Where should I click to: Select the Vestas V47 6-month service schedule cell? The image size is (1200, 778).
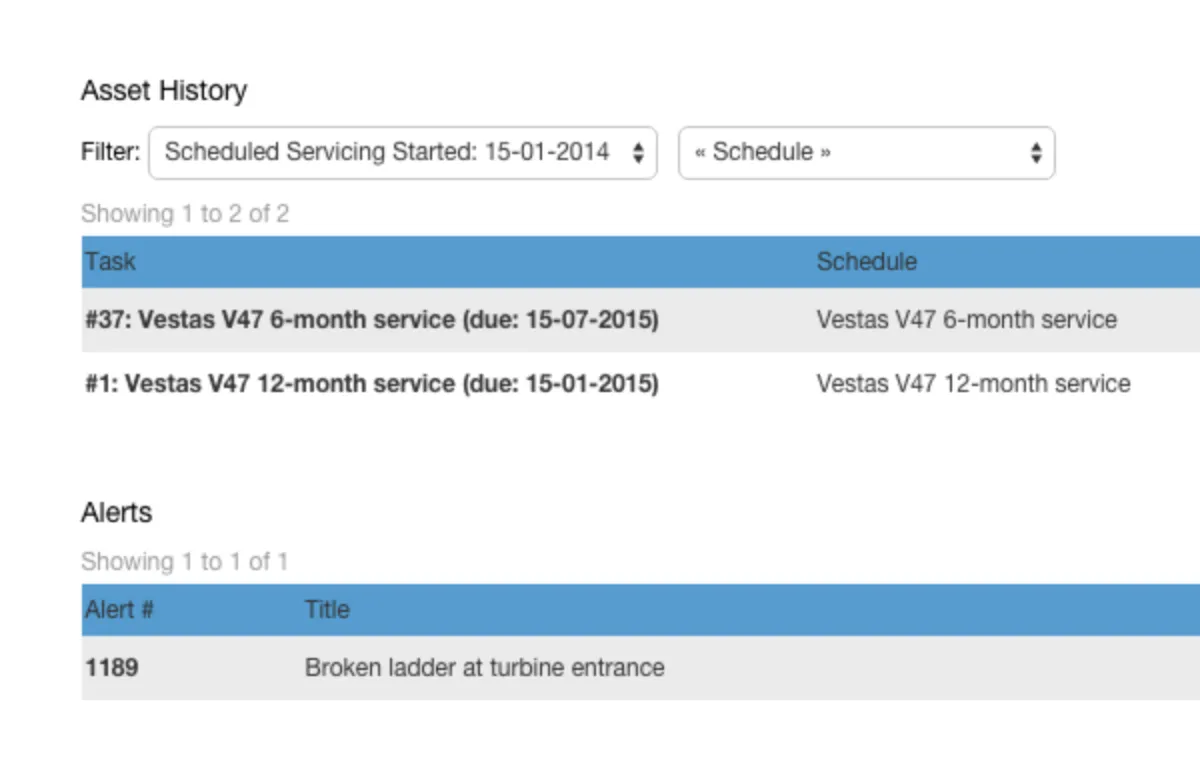(x=966, y=320)
